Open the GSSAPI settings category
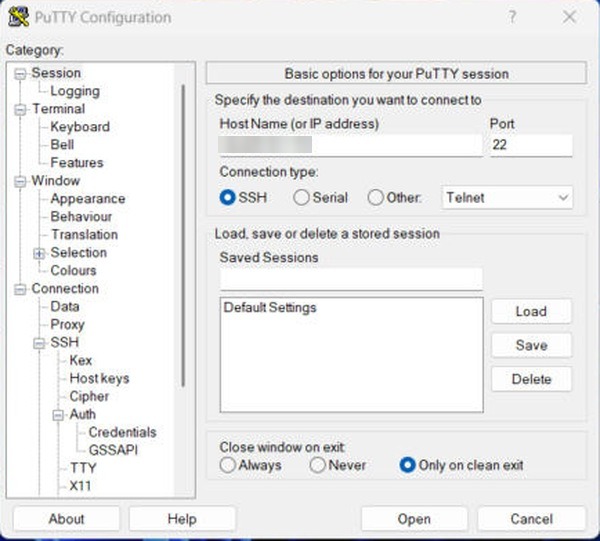Viewport: 600px width, 541px height. 113,450
